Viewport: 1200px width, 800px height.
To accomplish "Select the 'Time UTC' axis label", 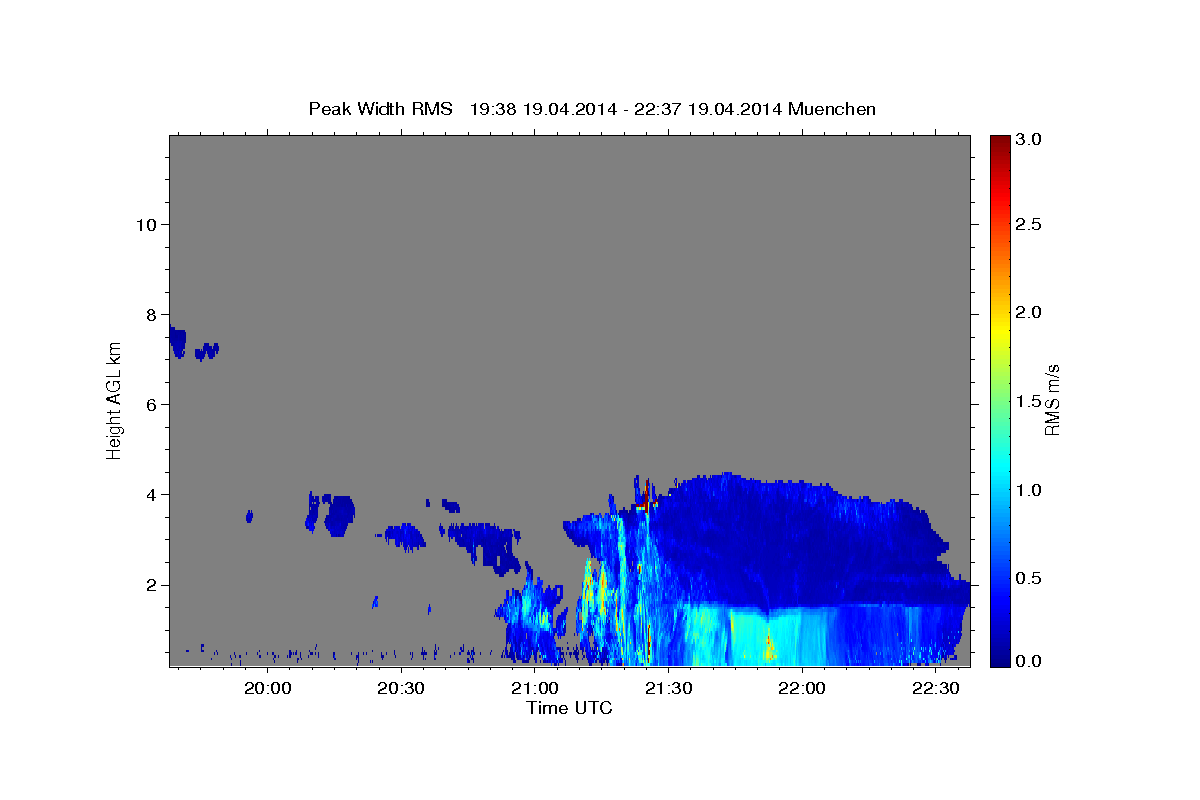I will coord(569,708).
